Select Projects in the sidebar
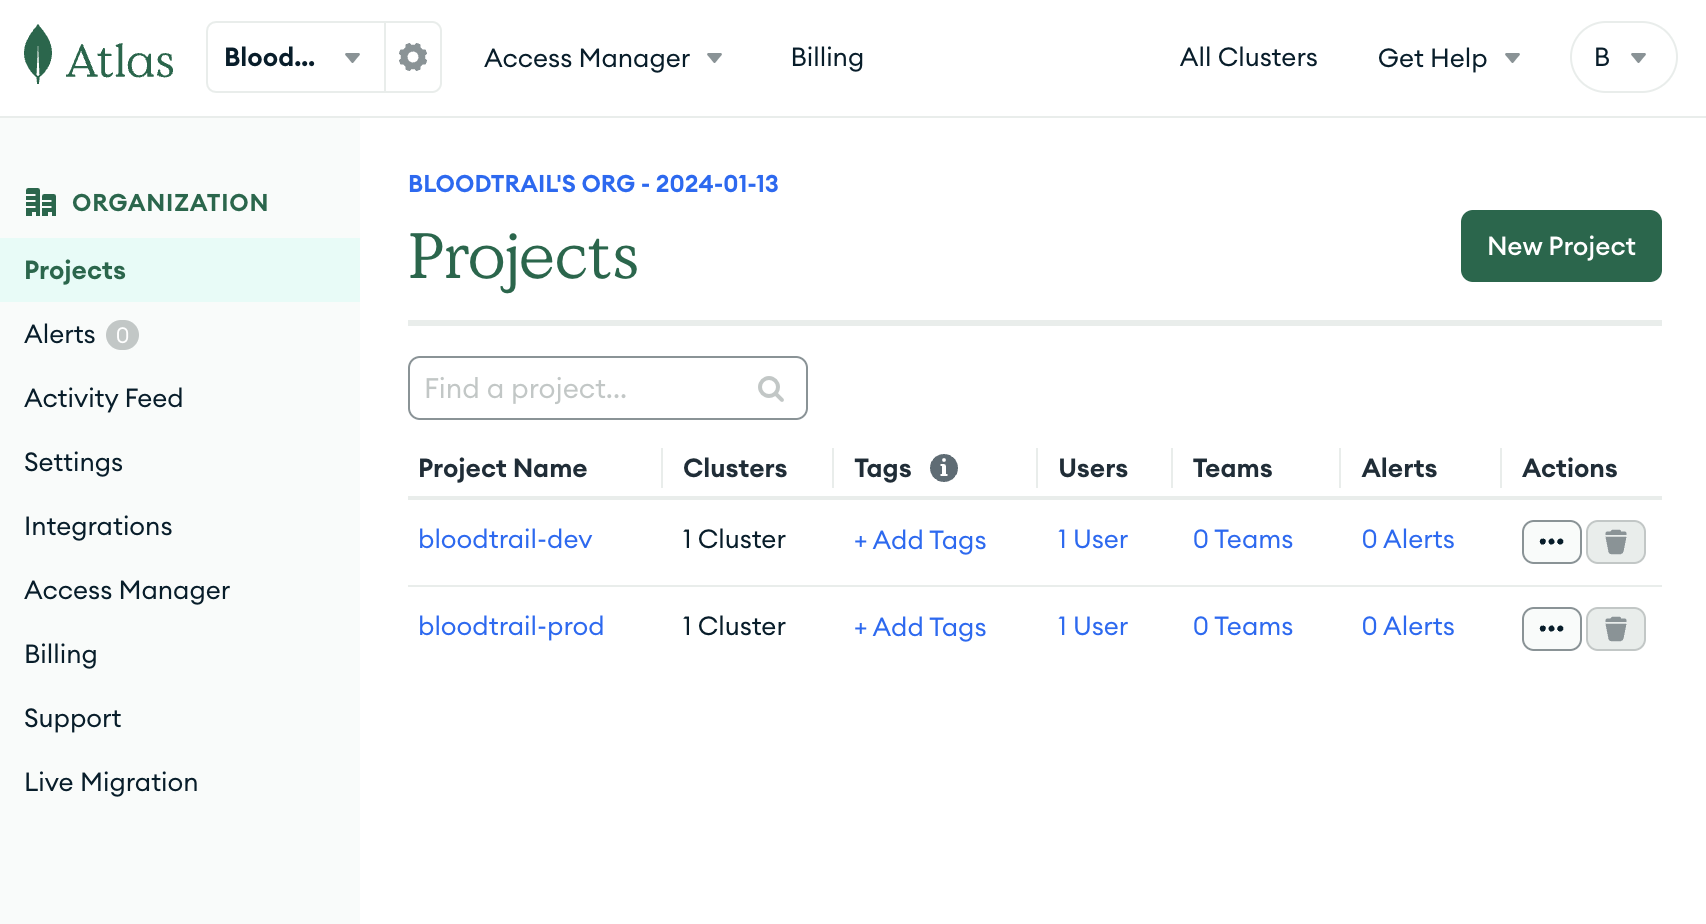The height and width of the screenshot is (924, 1706). click(x=180, y=270)
